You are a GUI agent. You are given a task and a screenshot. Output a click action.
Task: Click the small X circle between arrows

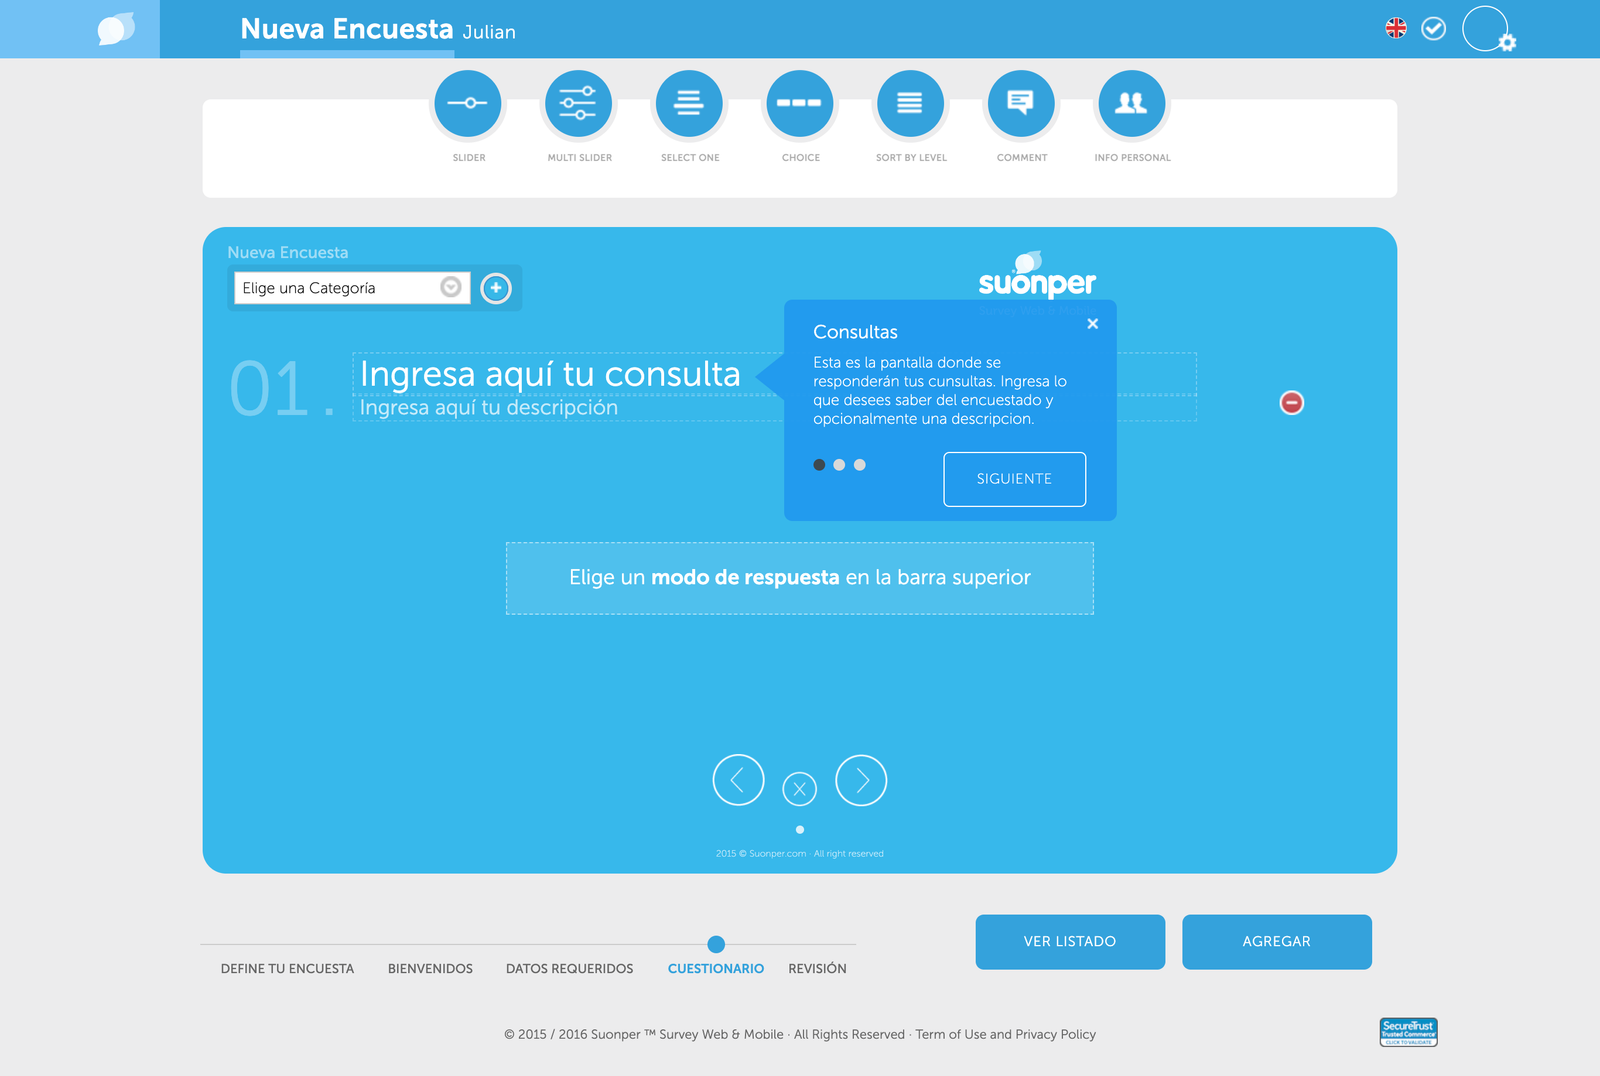[799, 789]
